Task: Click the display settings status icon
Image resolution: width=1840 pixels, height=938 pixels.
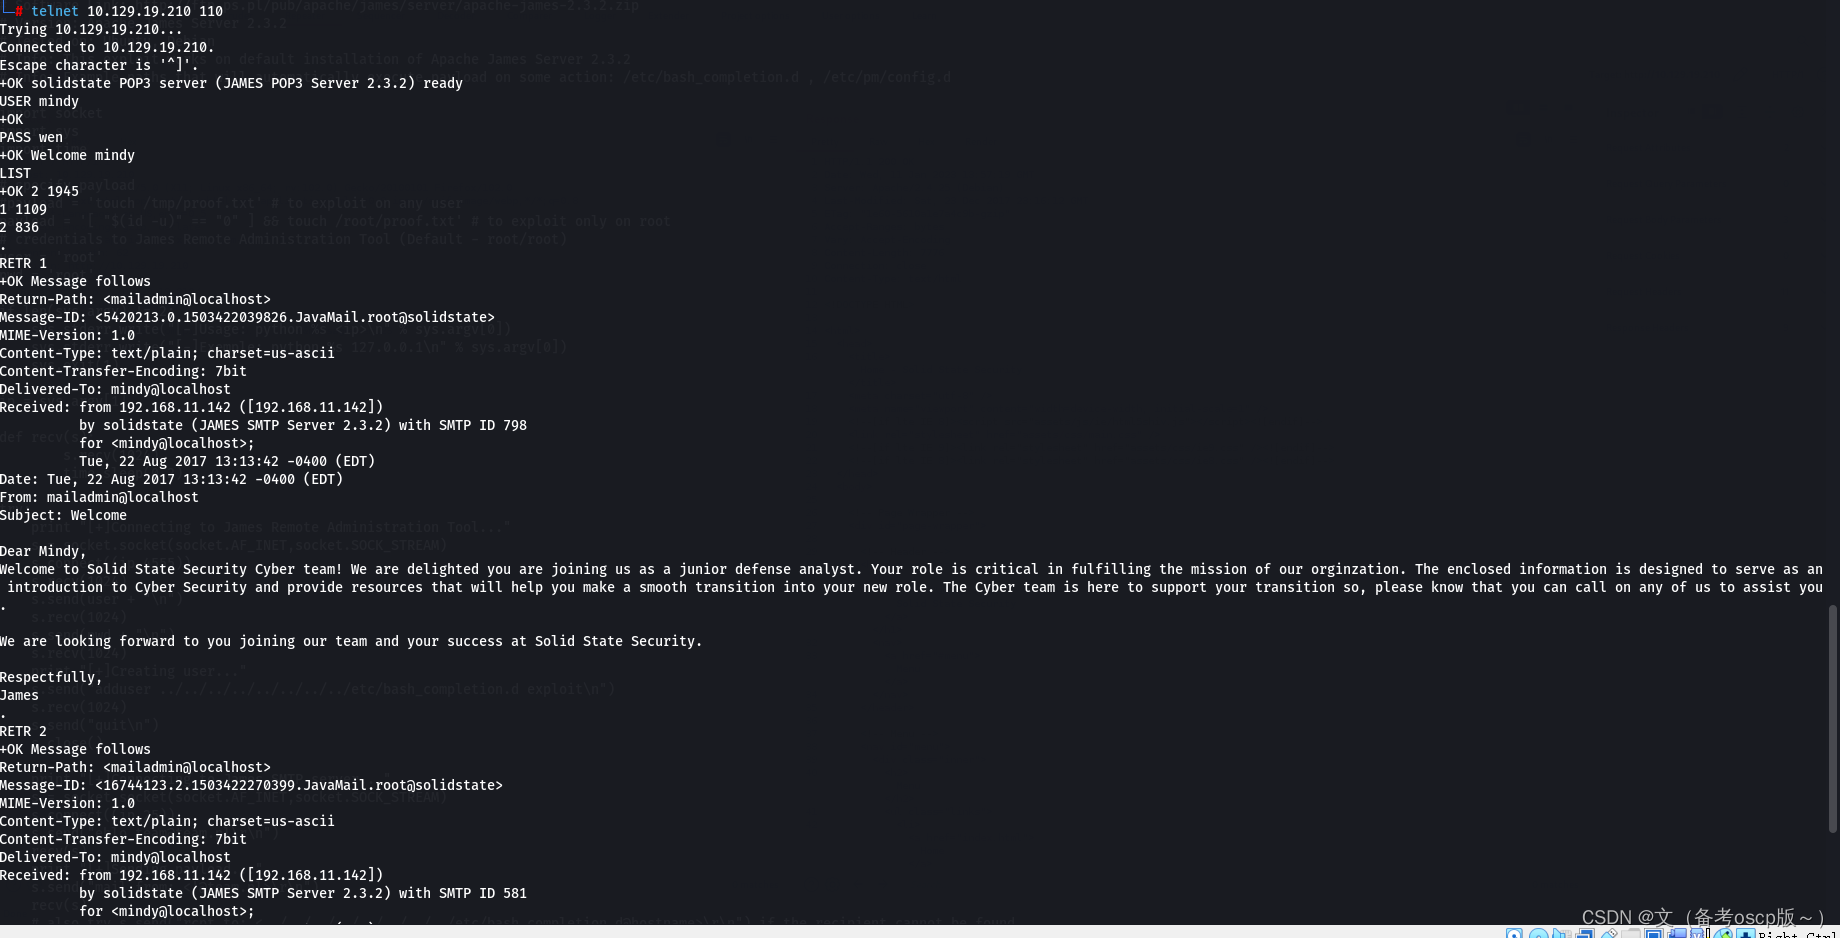Action: point(1654,934)
